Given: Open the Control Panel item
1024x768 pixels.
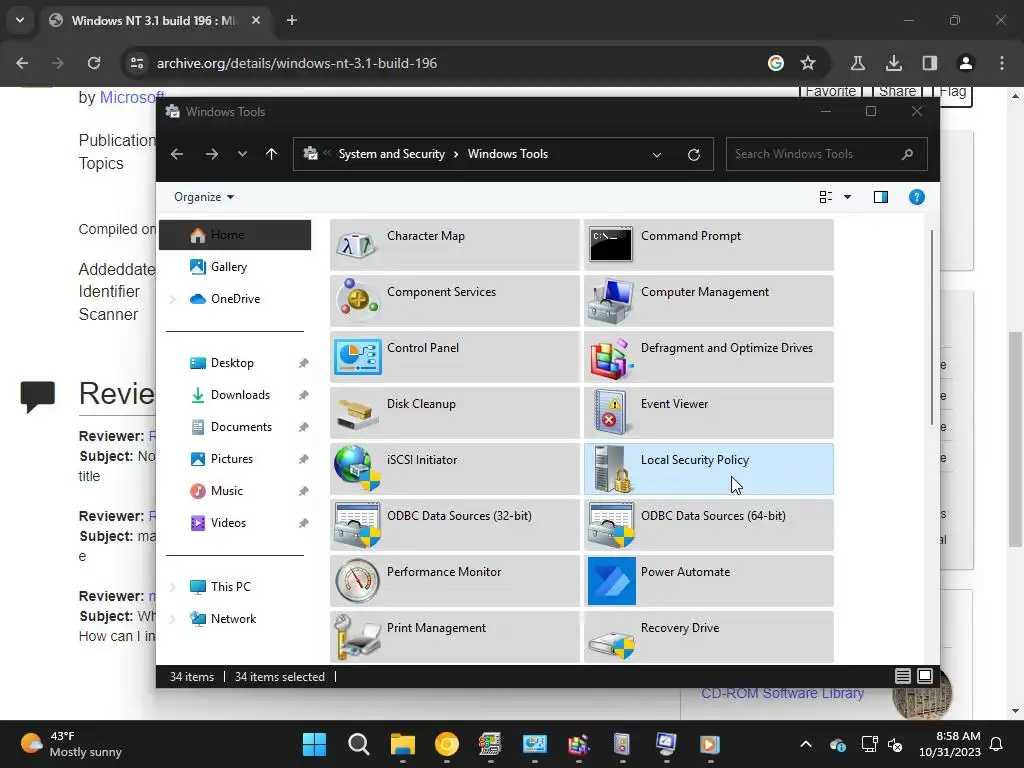Looking at the screenshot, I should 455,357.
